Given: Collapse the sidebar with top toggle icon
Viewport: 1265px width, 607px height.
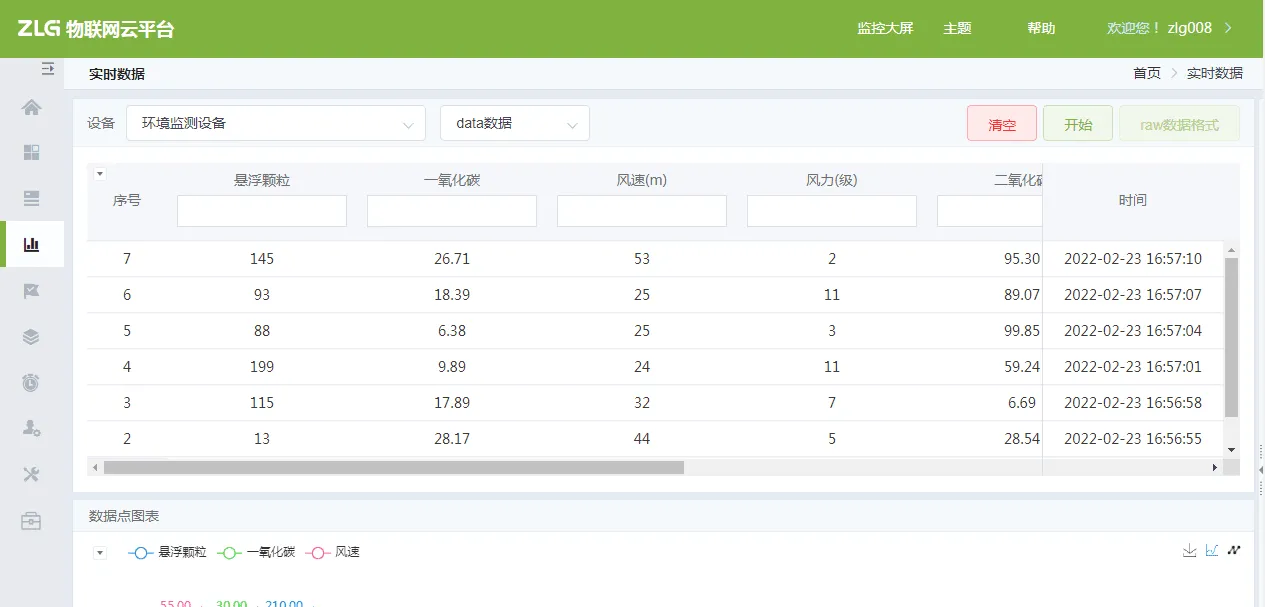Looking at the screenshot, I should [x=47, y=69].
